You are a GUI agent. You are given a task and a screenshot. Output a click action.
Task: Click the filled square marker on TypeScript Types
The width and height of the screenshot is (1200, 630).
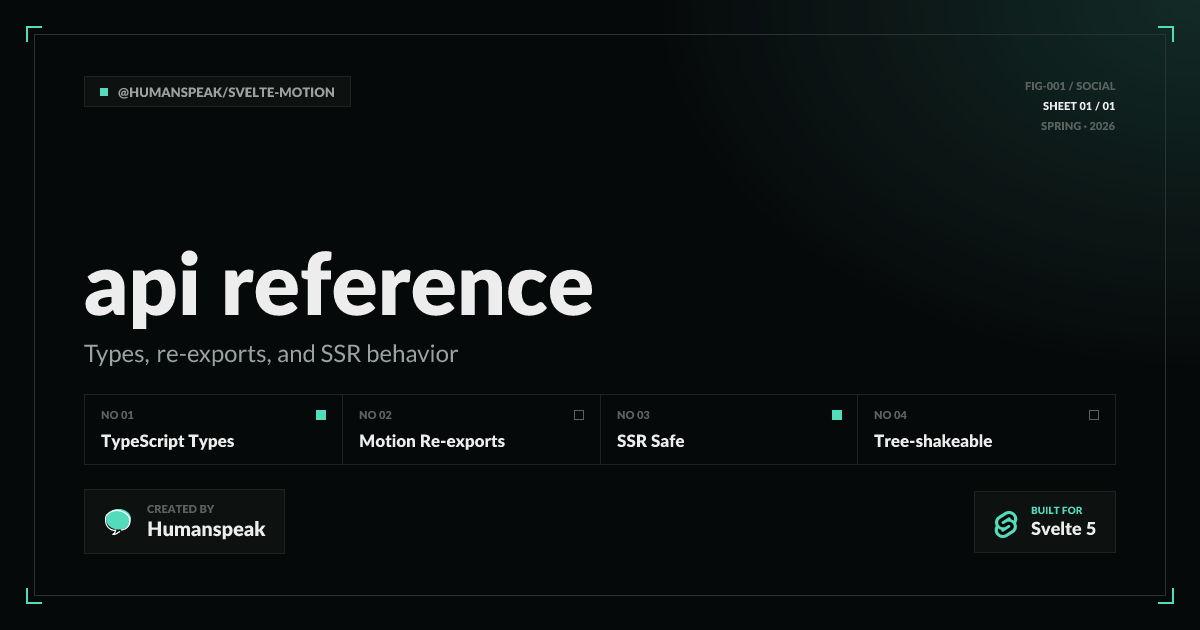(x=321, y=415)
